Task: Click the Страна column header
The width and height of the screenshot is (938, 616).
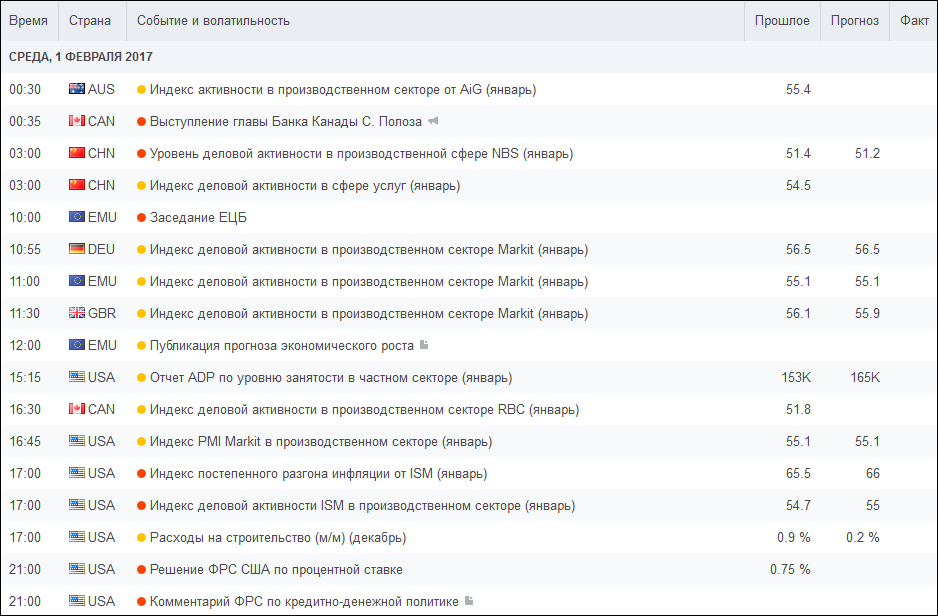Action: coord(90,21)
